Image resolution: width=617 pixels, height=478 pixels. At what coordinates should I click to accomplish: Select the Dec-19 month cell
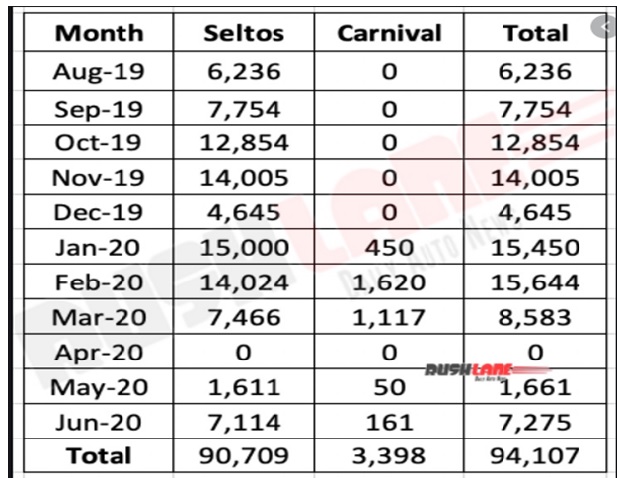[x=99, y=211]
